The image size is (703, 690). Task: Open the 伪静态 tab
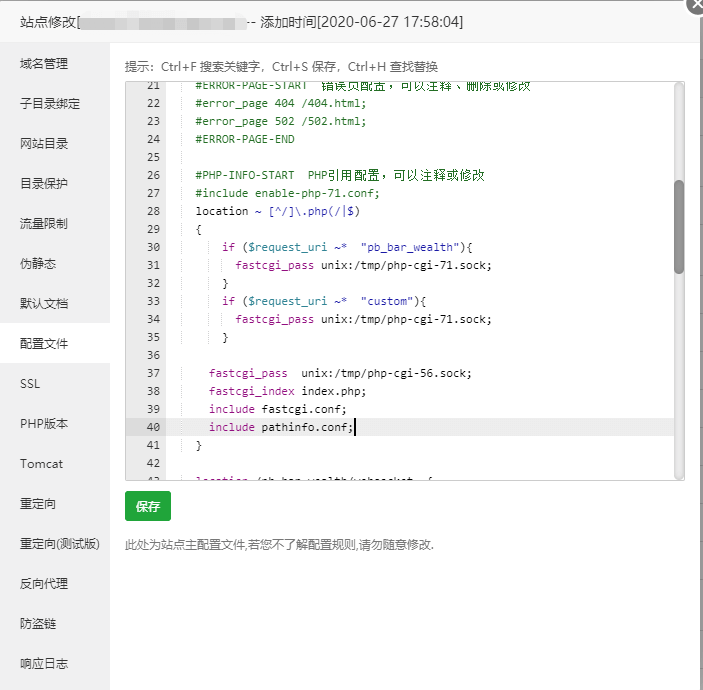38,263
